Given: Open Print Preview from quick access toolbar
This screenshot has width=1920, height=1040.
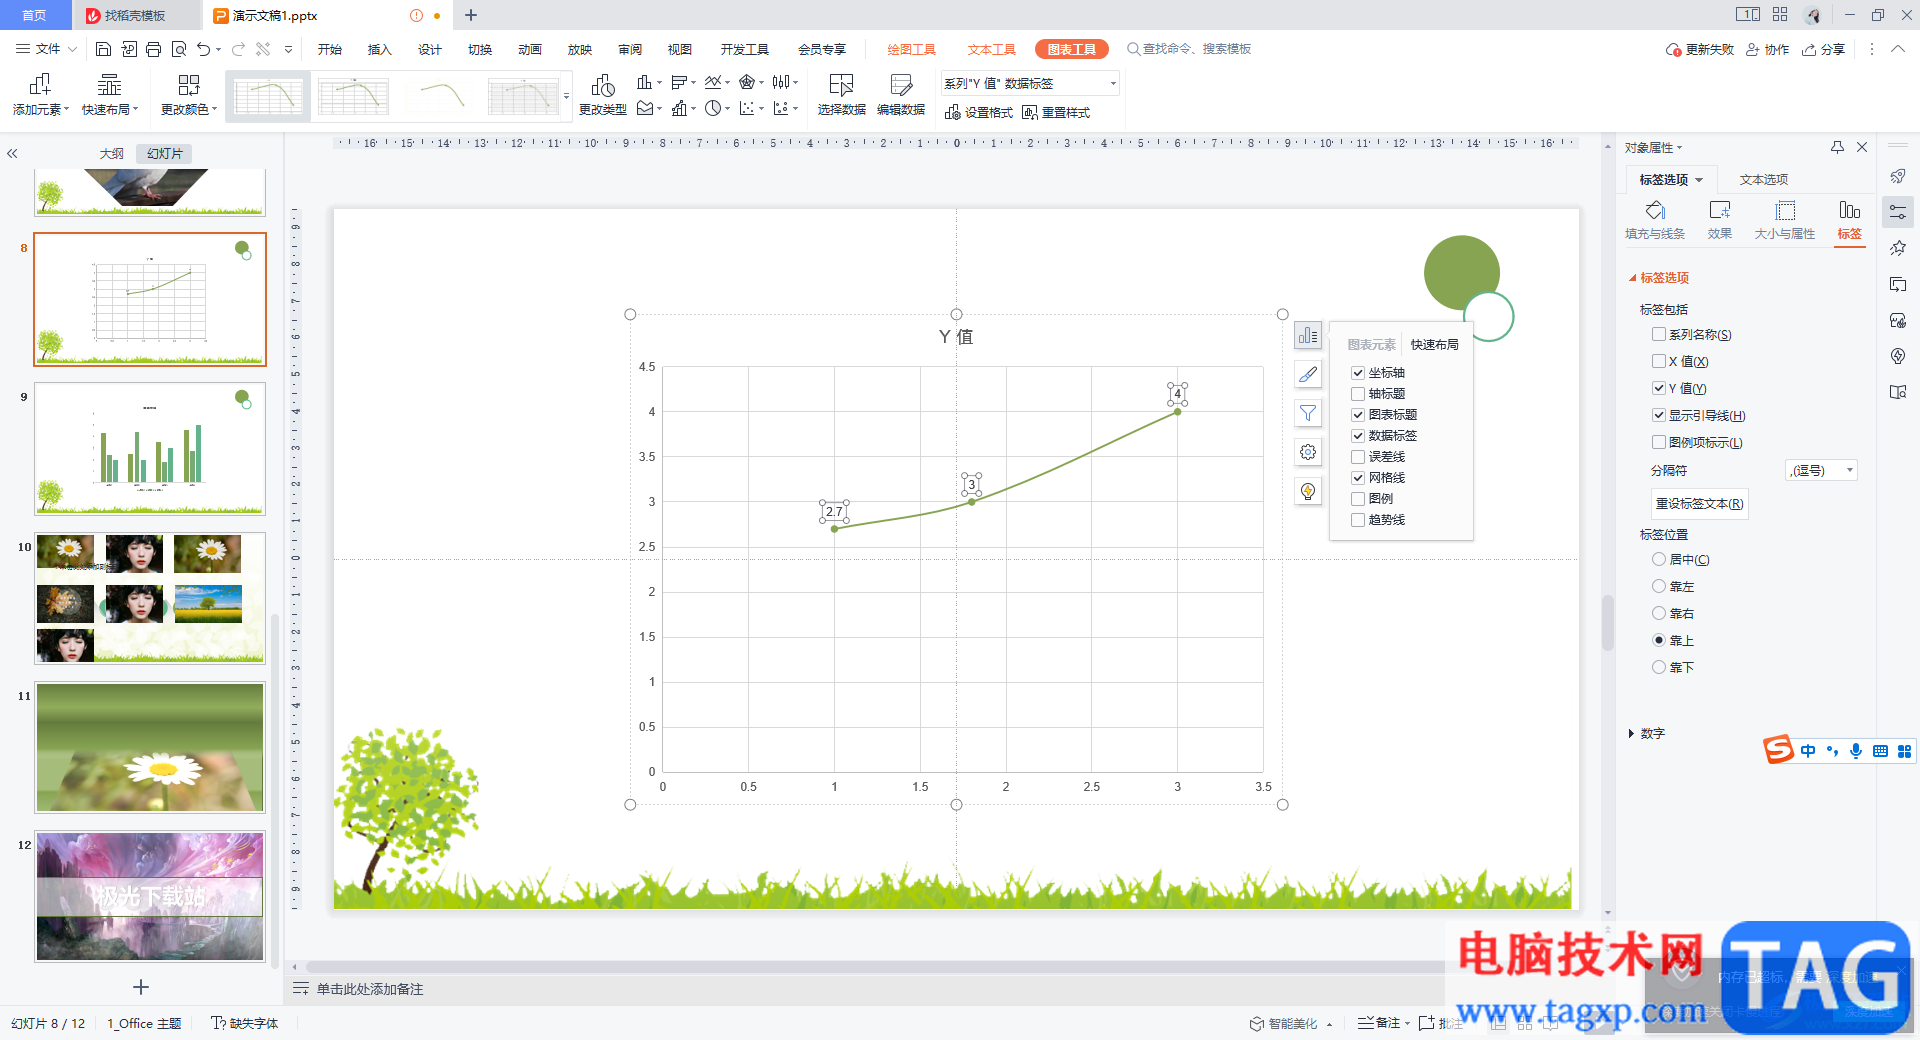Looking at the screenshot, I should coord(179,49).
